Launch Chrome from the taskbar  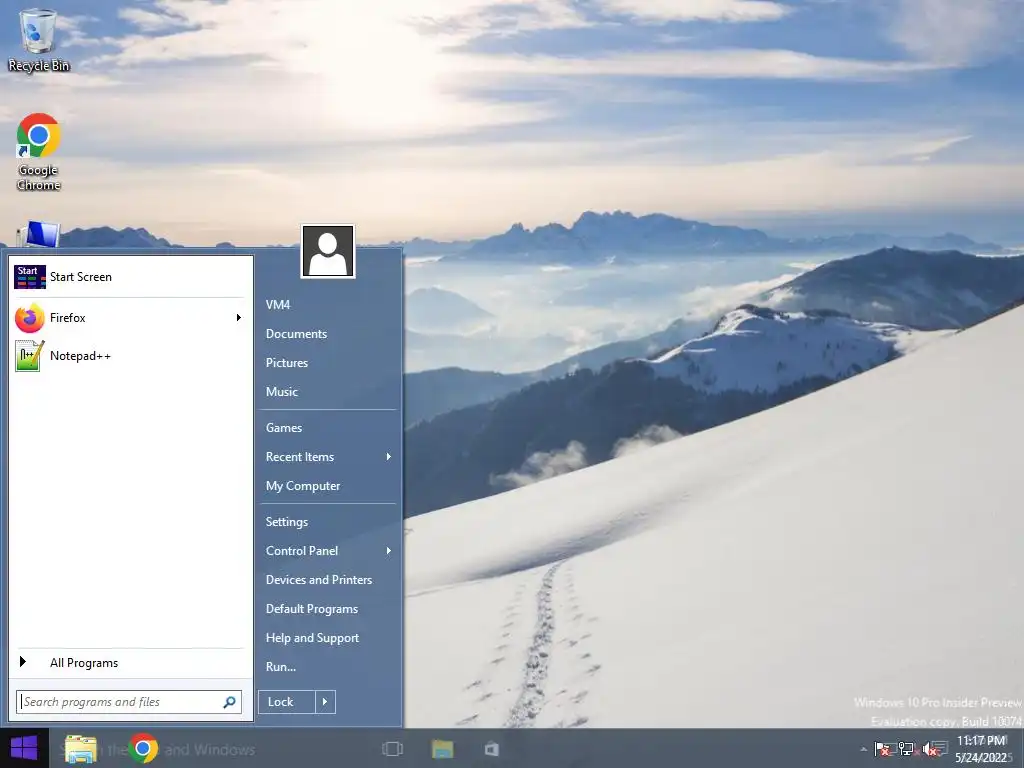143,748
